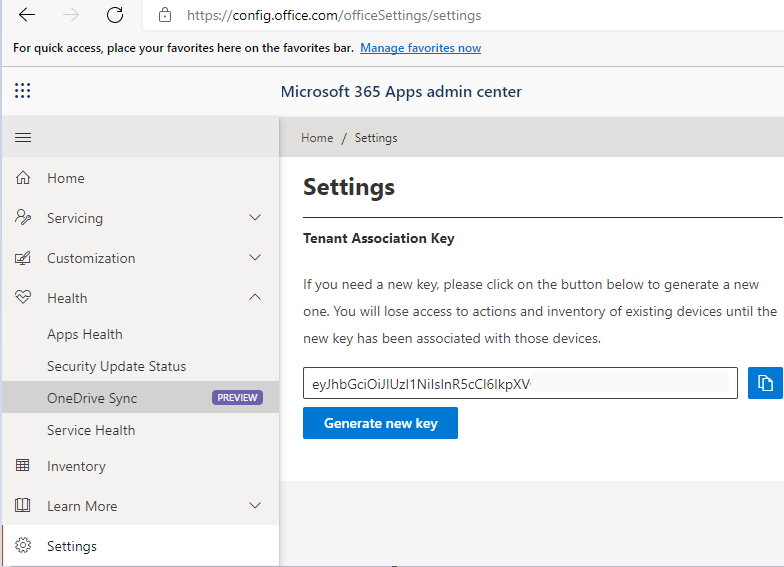View site info via the lock icon

click(x=164, y=16)
